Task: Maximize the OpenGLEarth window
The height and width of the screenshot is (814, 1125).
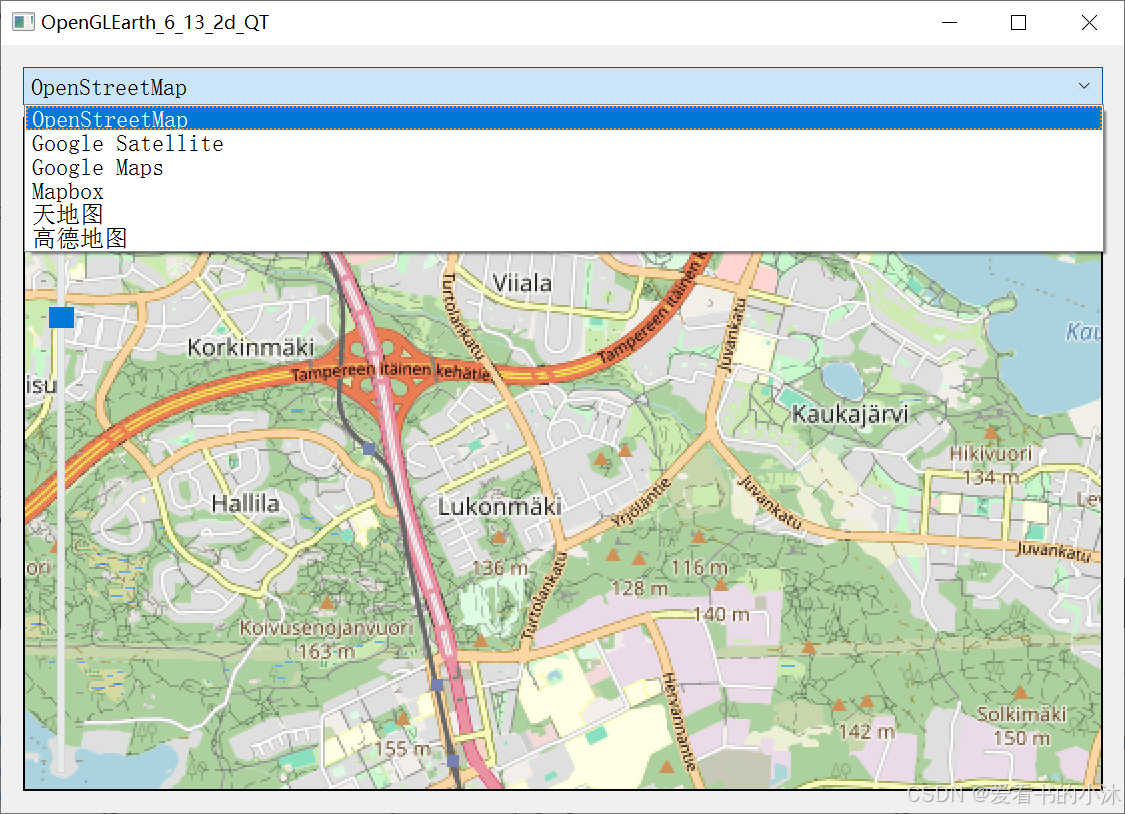Action: (x=1018, y=22)
